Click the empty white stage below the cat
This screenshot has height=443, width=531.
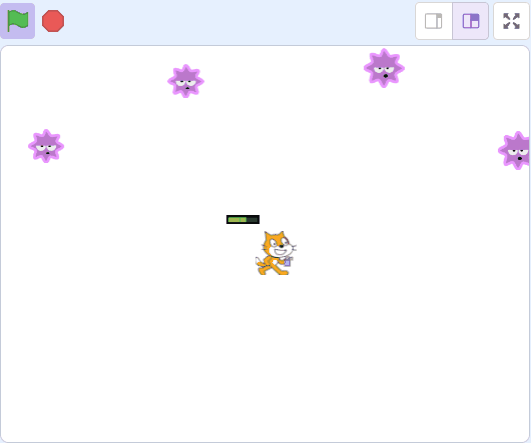pos(271,356)
